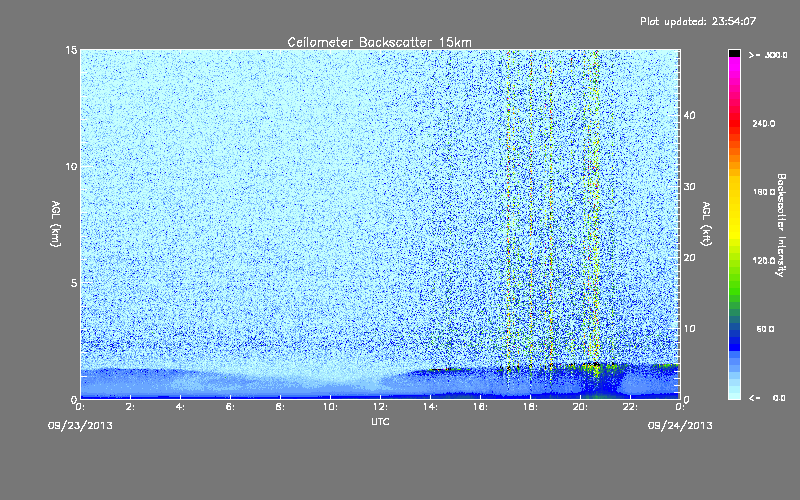Screen dimensions: 800x500
Task: Click the start date "09/23/2013"
Action: coord(80,426)
